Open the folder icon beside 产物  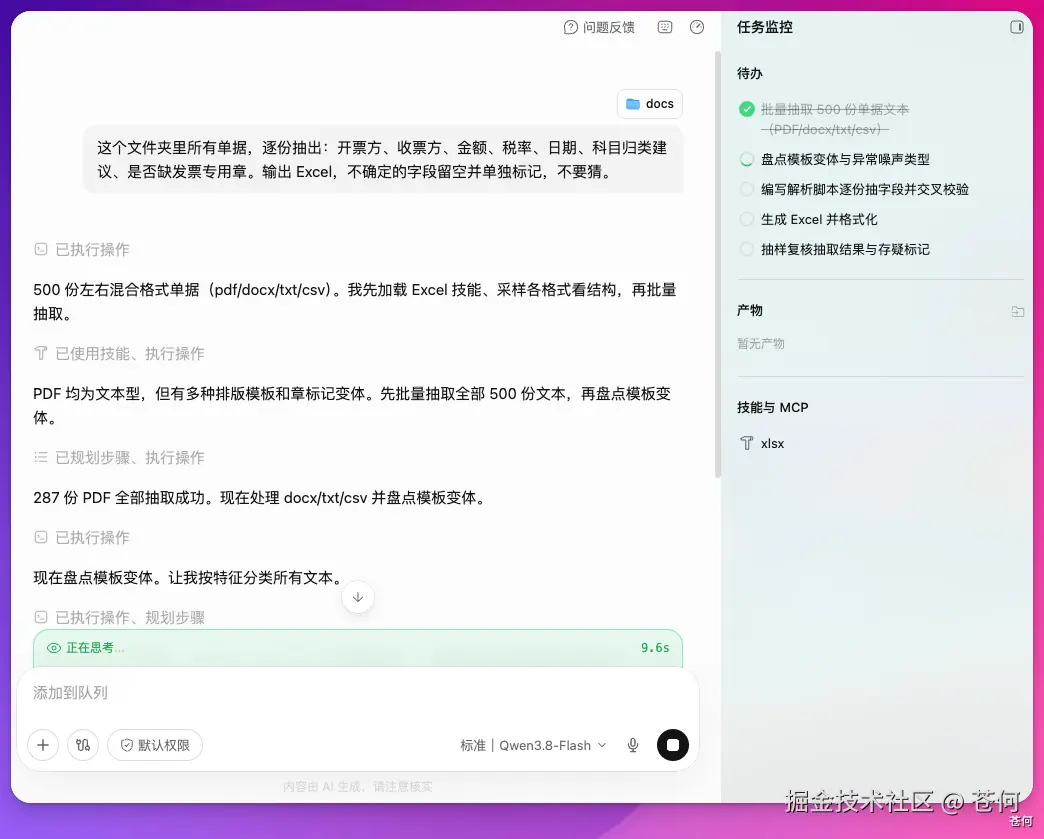[x=1017, y=311]
